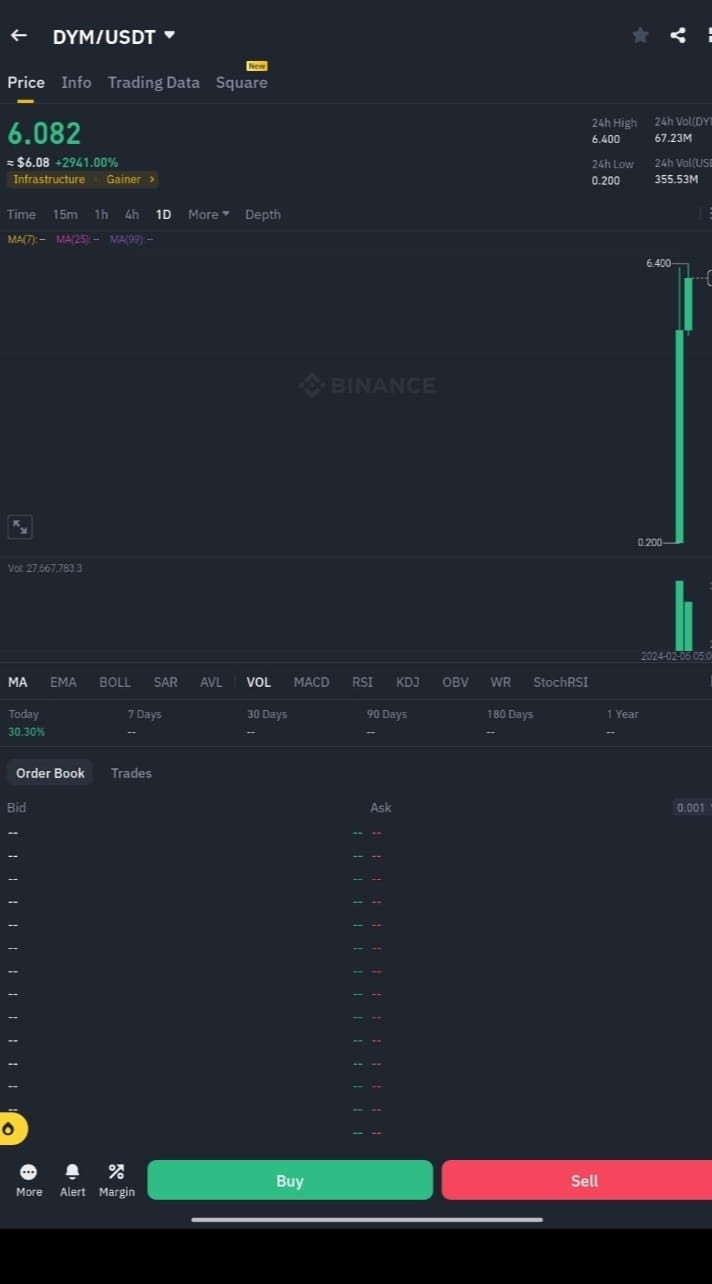Tap the red Sell button
Screen dimensions: 712x1284
(x=577, y=1180)
